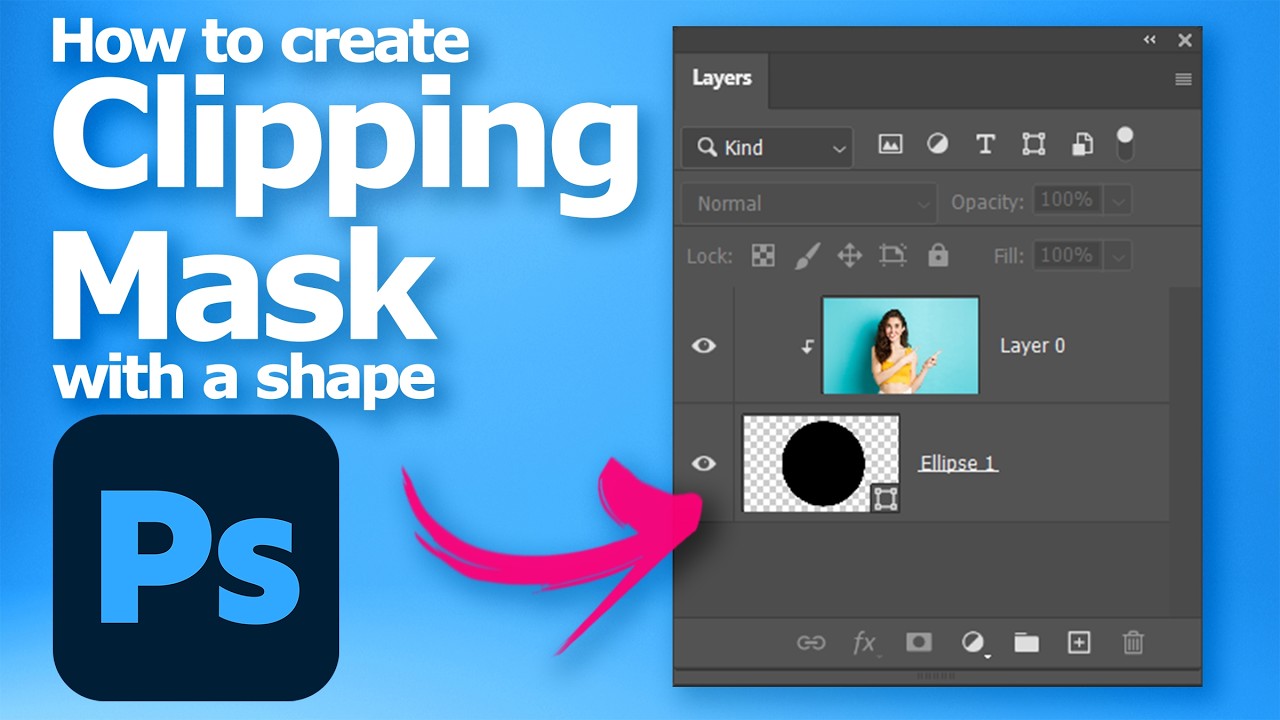1280x720 pixels.
Task: Open the Kind filter dropdown
Action: tap(768, 148)
